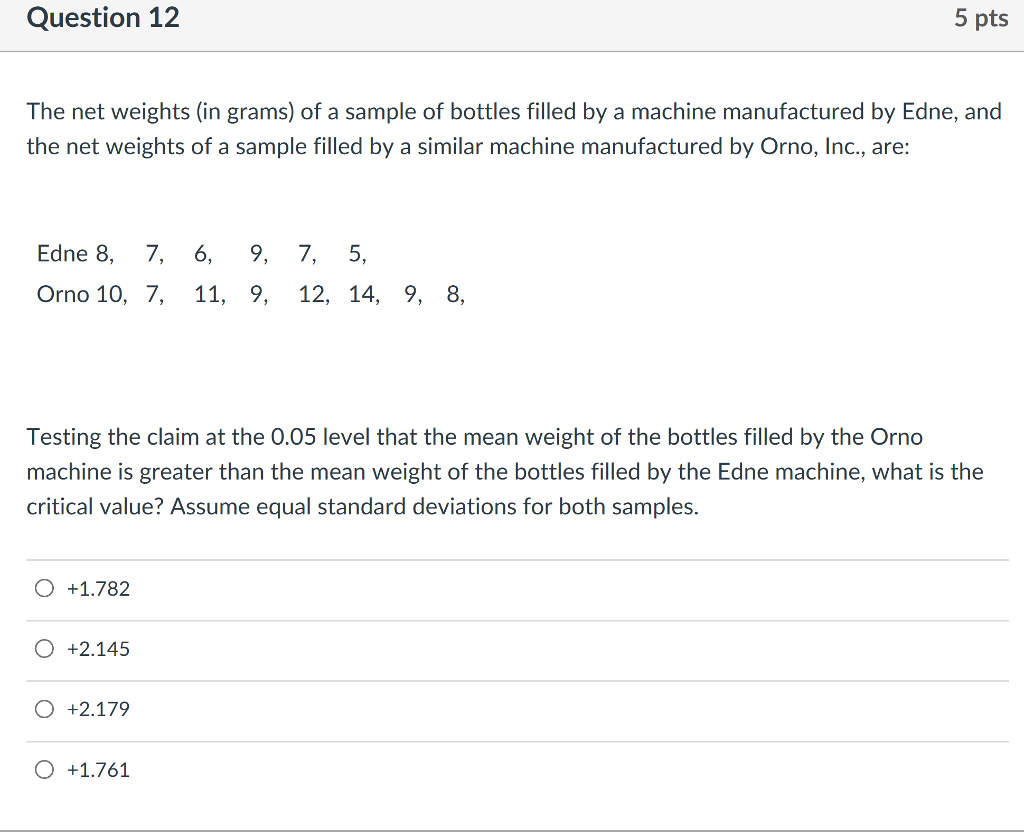Click the answer choice text +1.782
The height and width of the screenshot is (836, 1024).
click(x=97, y=588)
